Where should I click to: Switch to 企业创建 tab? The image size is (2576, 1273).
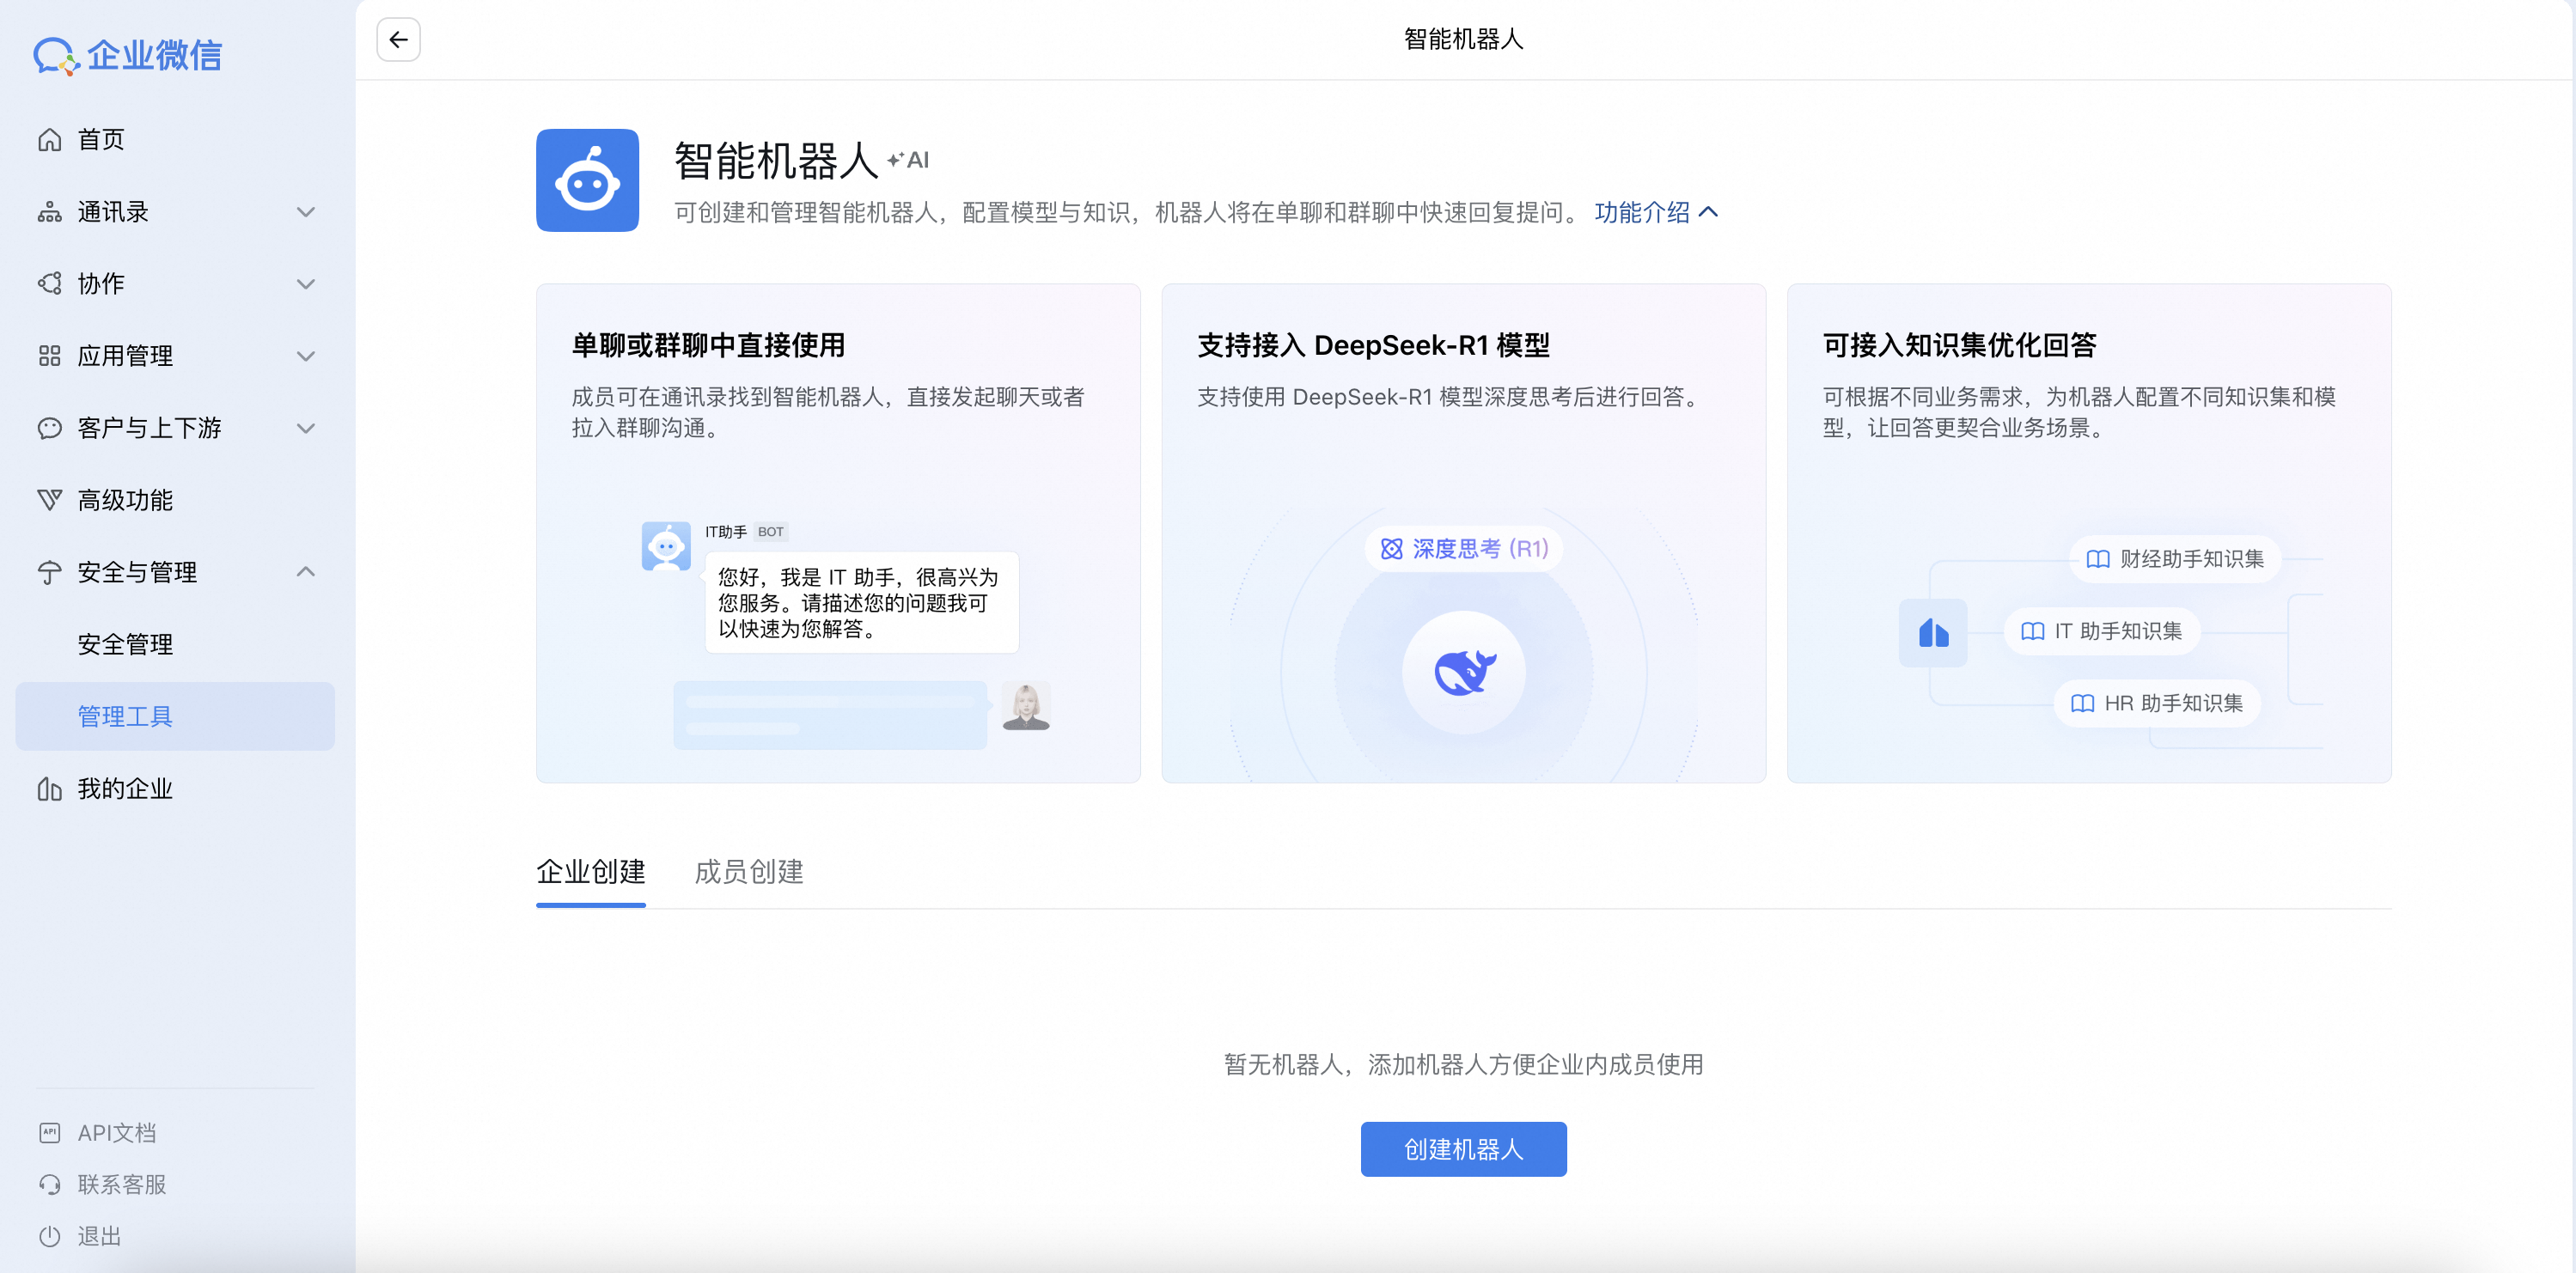click(x=591, y=872)
